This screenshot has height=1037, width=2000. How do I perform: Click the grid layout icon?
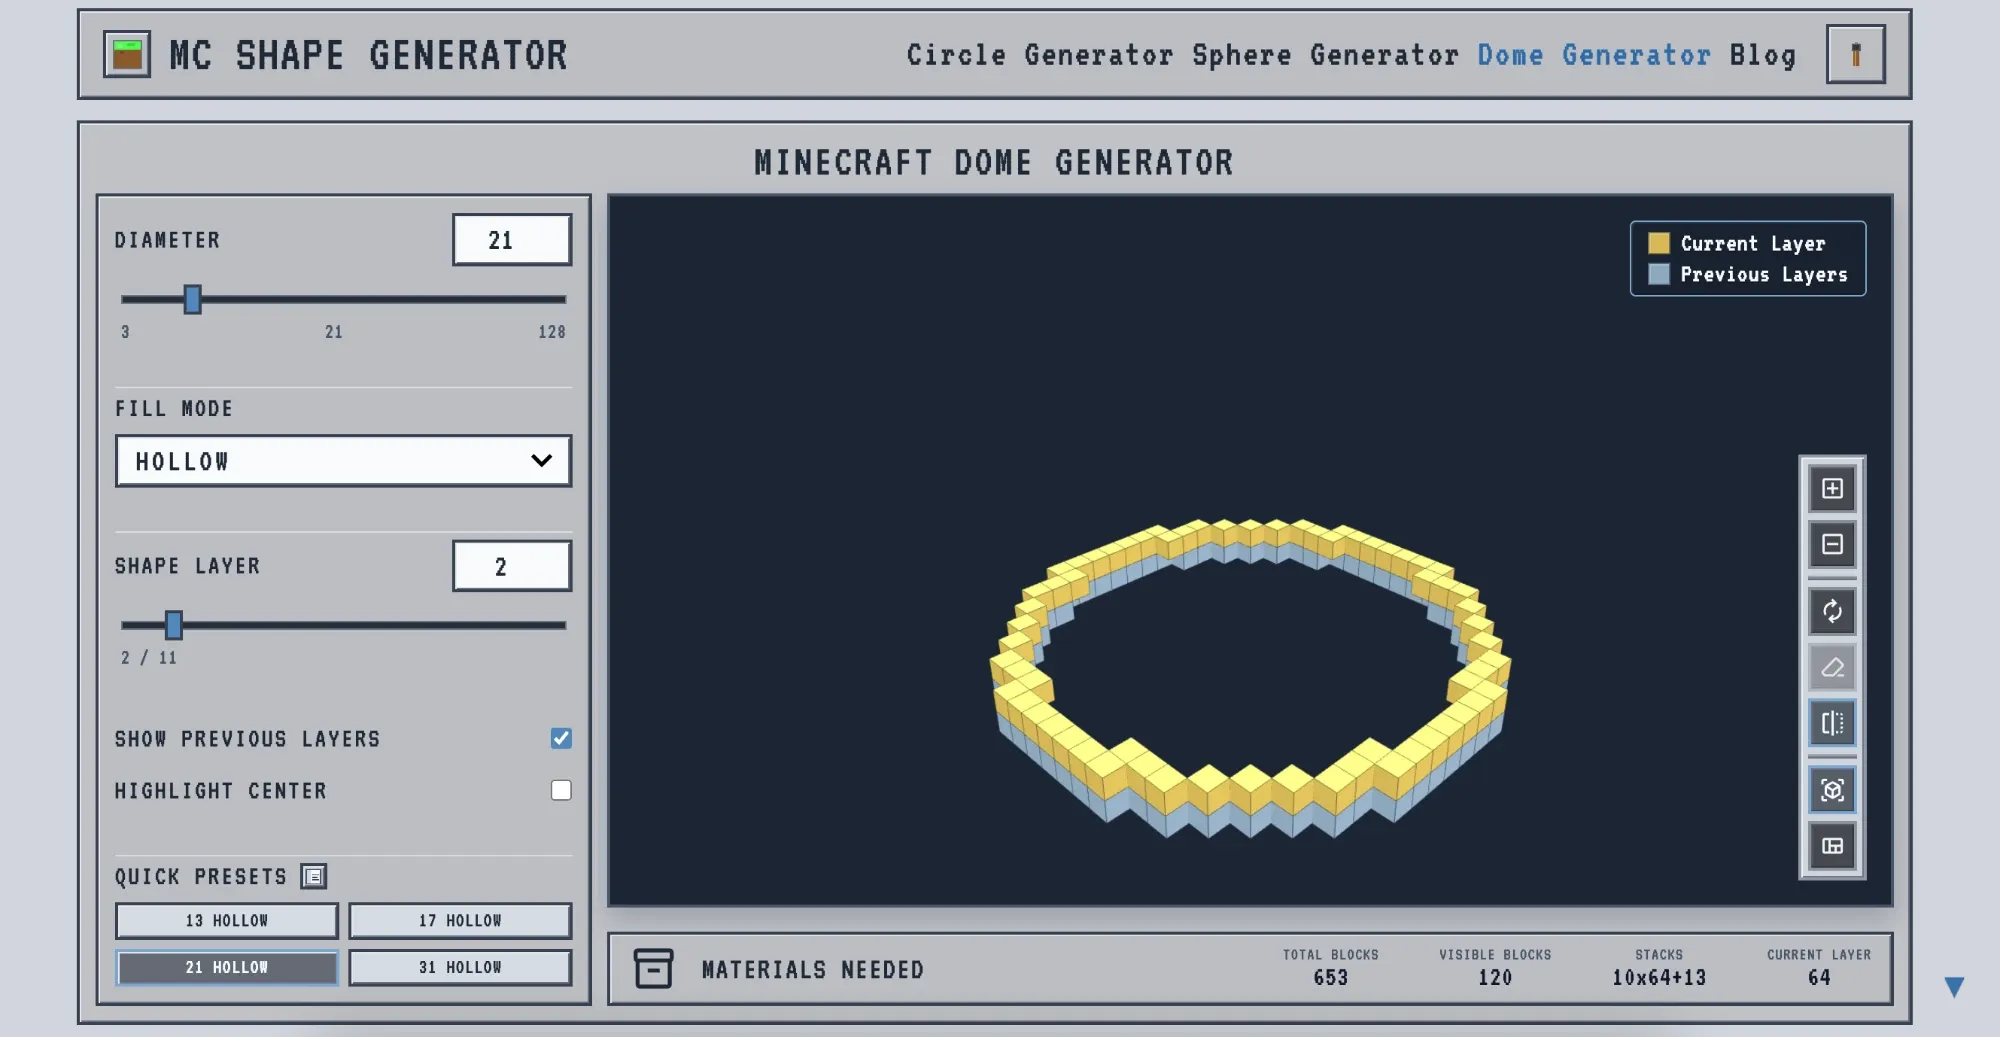coord(1832,846)
